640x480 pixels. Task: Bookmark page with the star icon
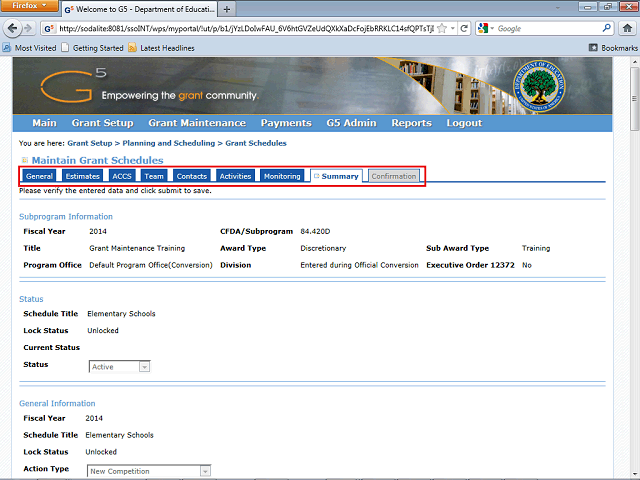click(442, 28)
